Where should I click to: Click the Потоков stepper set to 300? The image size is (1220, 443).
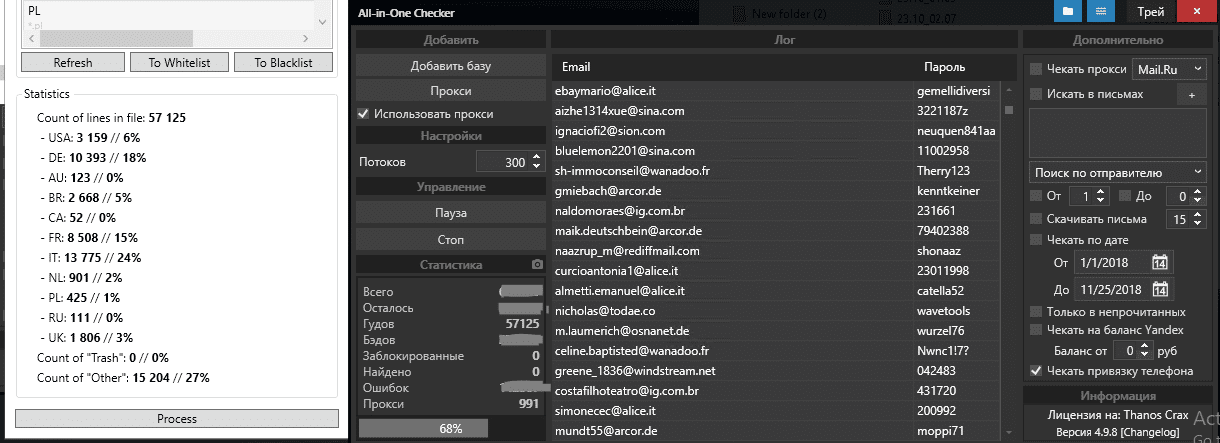pyautogui.click(x=510, y=161)
